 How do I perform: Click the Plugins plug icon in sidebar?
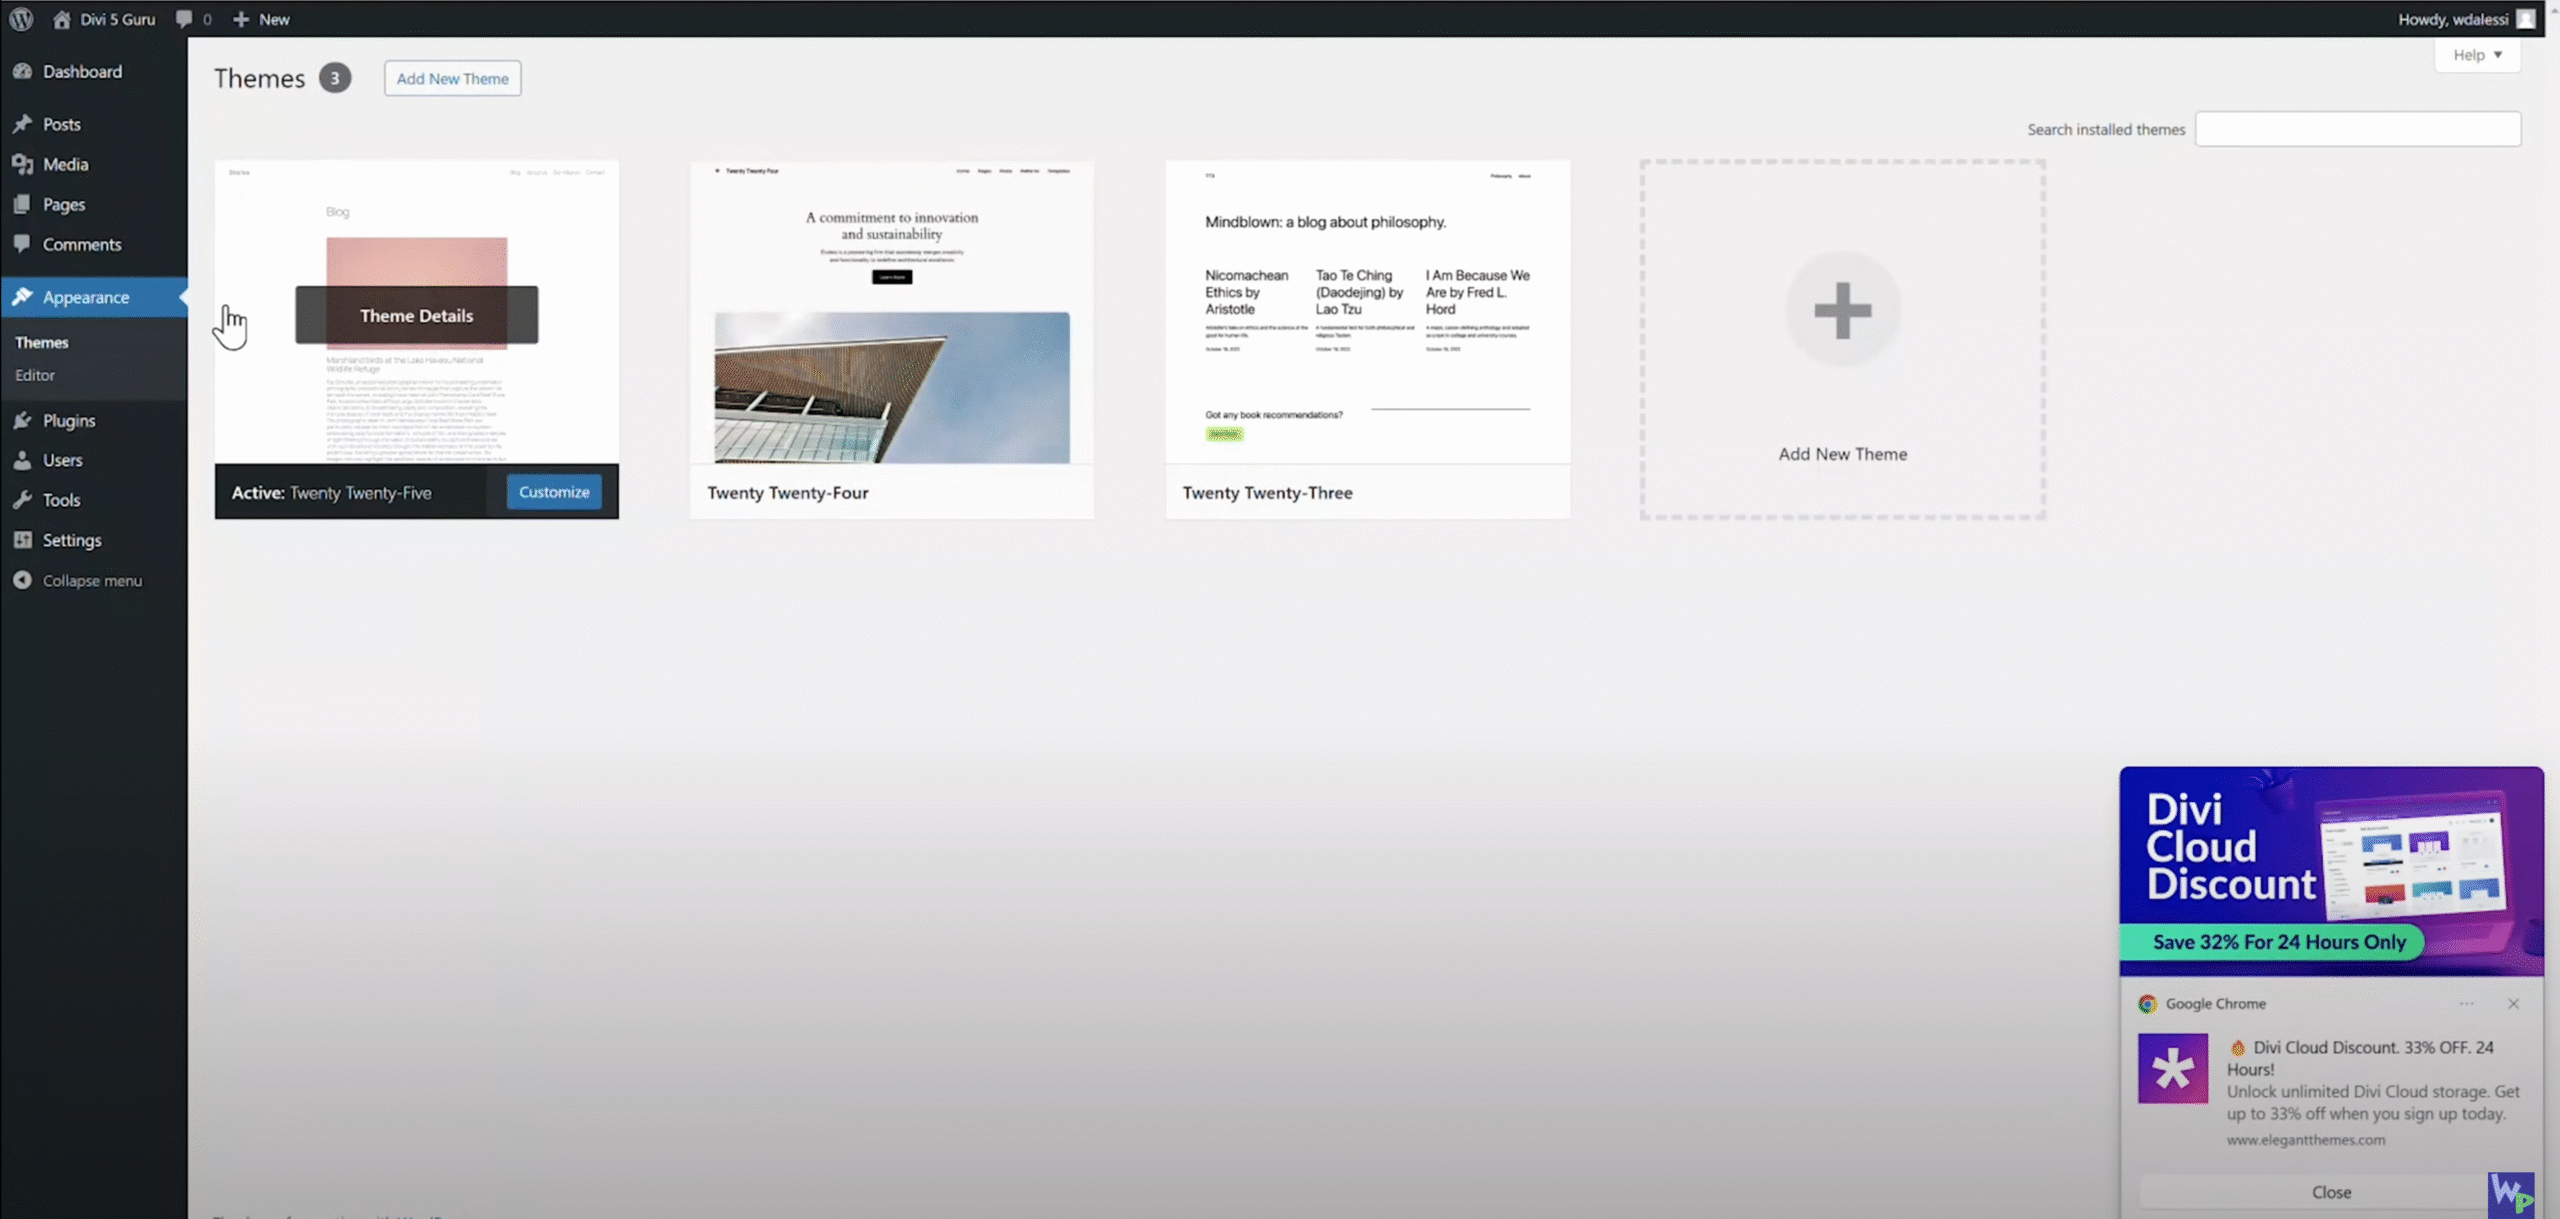[23, 420]
